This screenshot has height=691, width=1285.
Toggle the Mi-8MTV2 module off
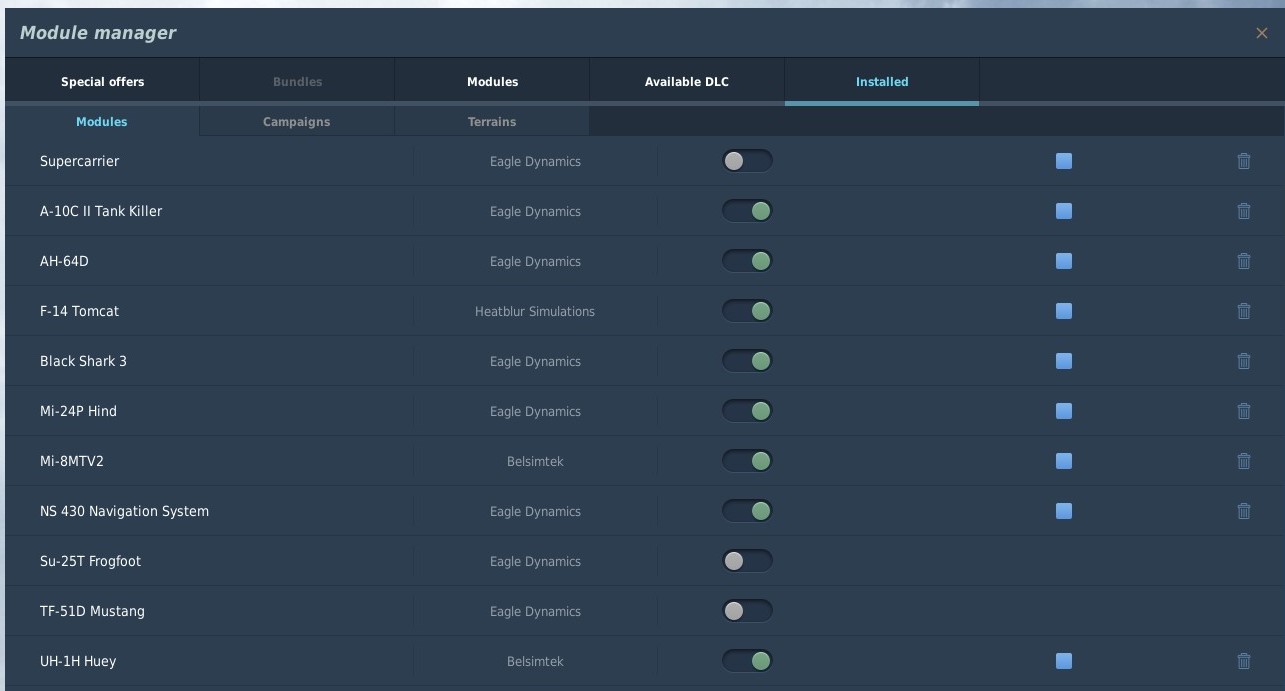747,461
